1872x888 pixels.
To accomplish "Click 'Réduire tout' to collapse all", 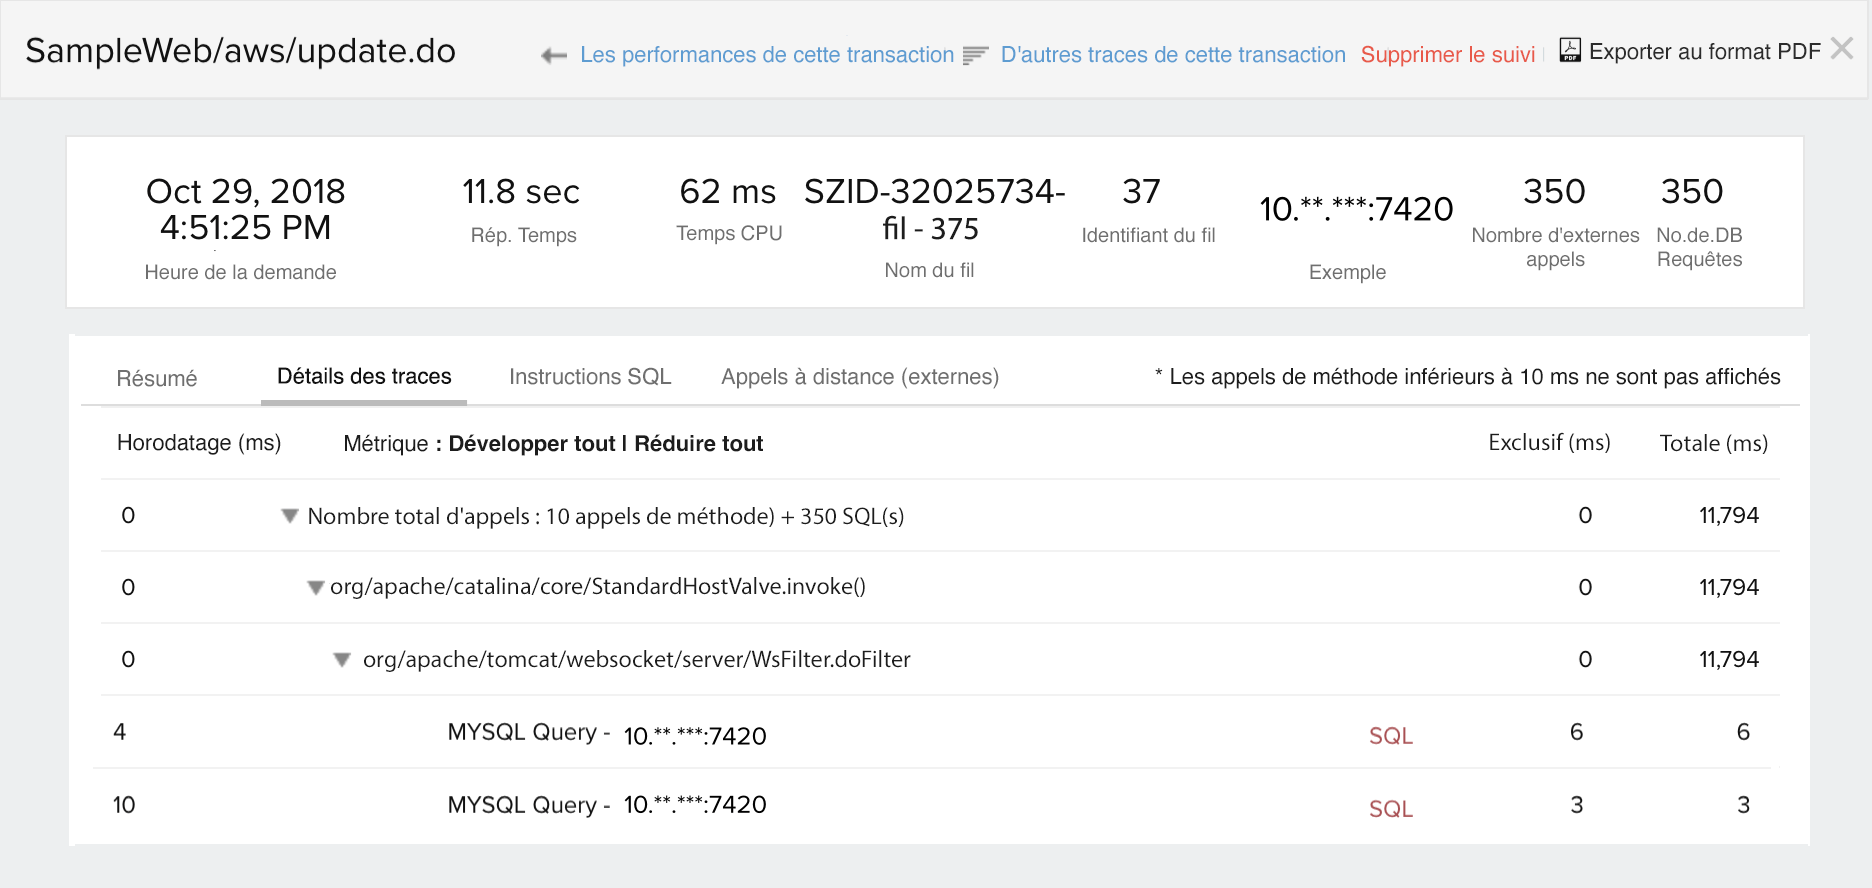I will (698, 444).
